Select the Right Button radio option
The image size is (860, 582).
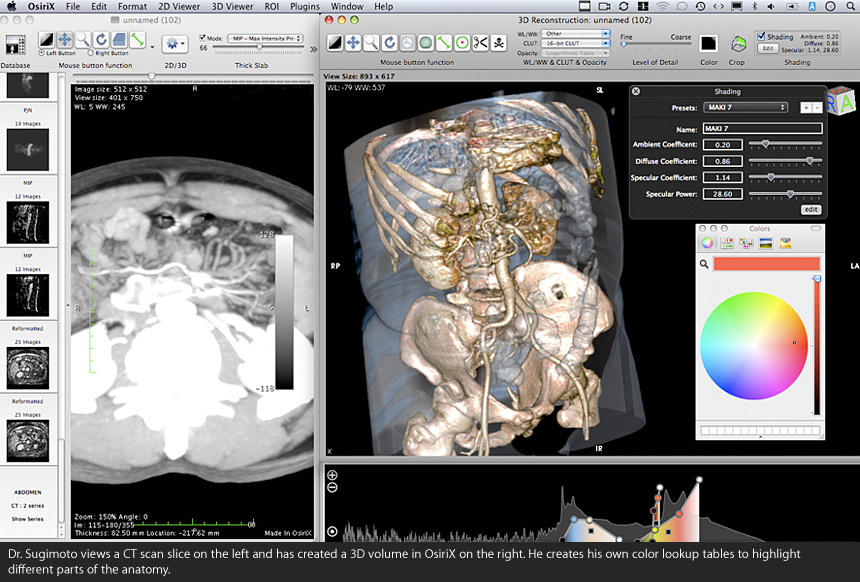pyautogui.click(x=90, y=53)
